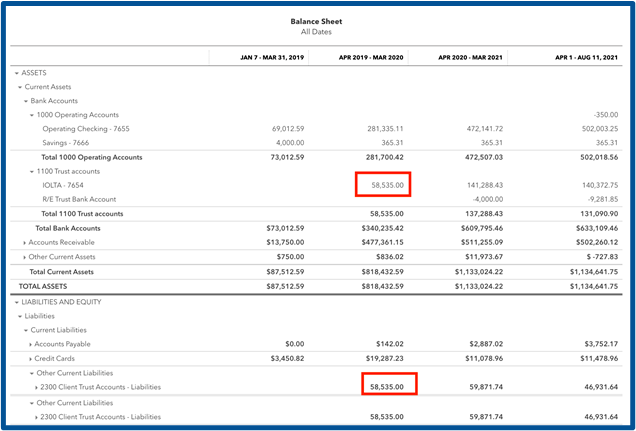
Task: Click Accounts Payable value $0.00
Action: pyautogui.click(x=294, y=345)
